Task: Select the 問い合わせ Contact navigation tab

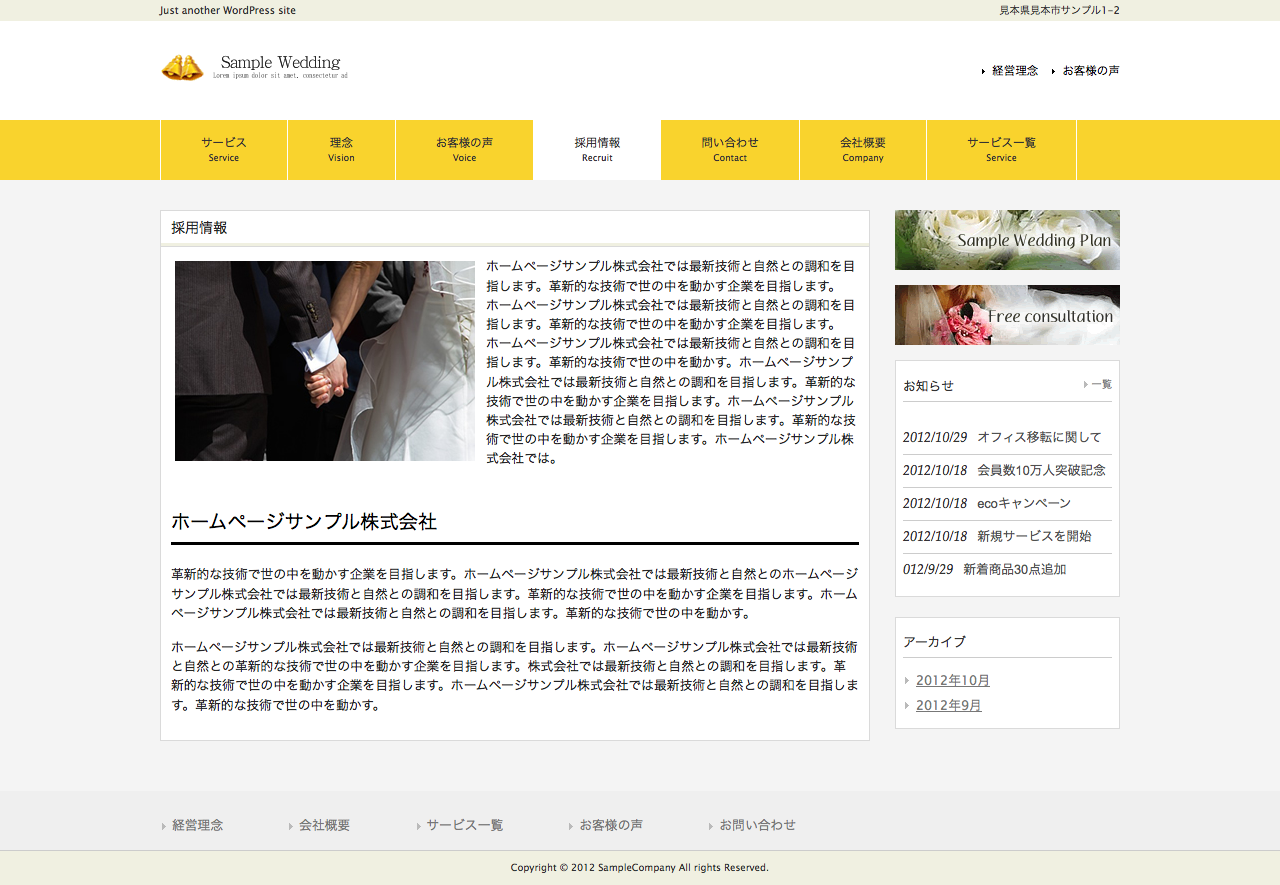Action: click(730, 150)
